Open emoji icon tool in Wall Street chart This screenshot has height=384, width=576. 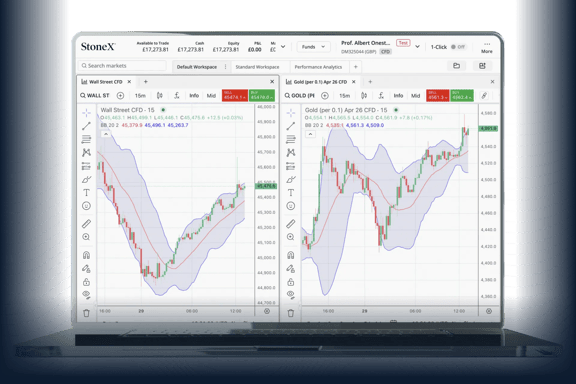86,206
